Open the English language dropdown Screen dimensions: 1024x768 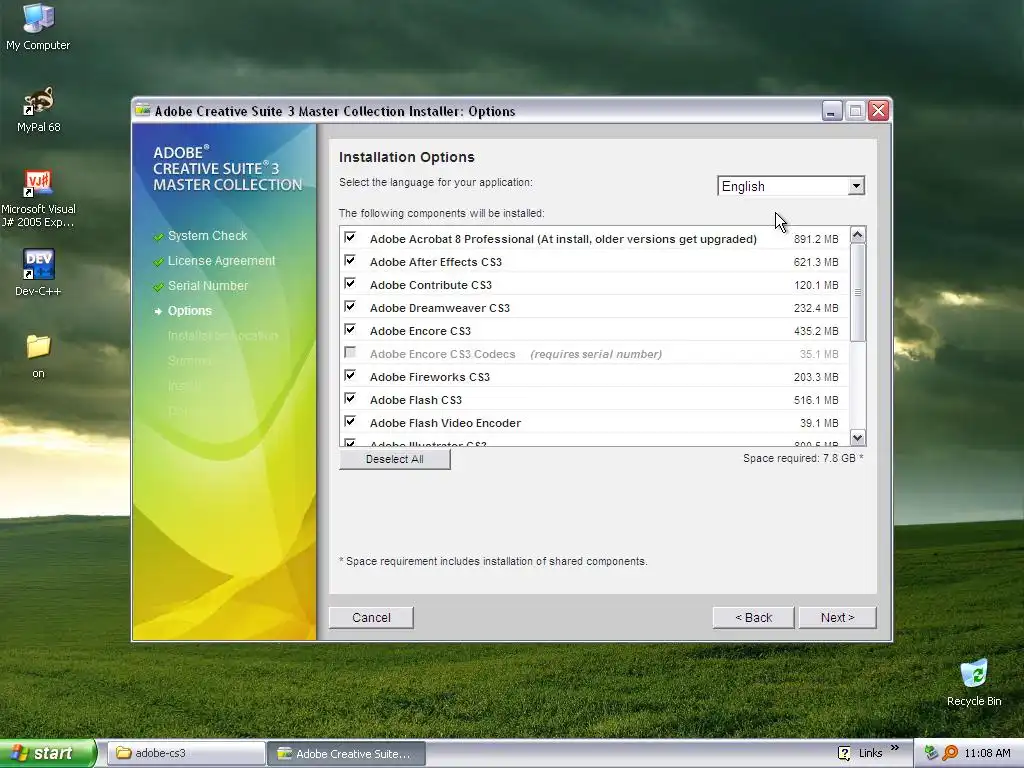[x=791, y=186]
